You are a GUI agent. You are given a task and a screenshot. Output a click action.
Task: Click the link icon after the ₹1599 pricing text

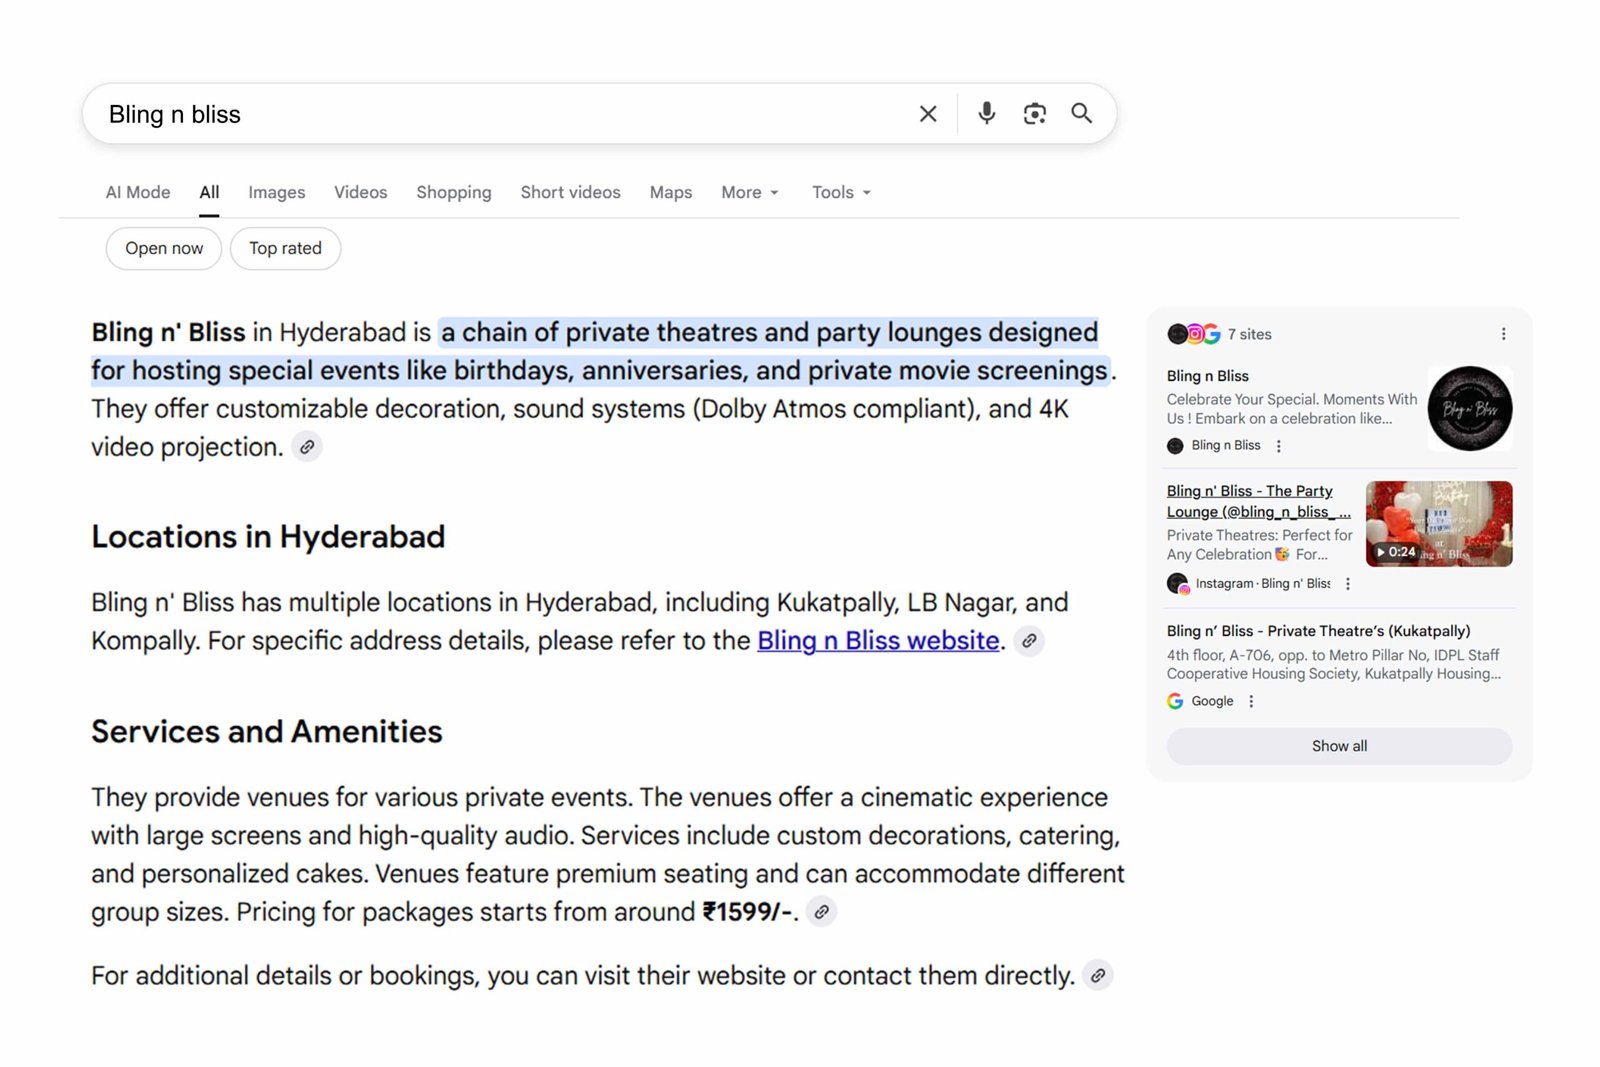(822, 911)
